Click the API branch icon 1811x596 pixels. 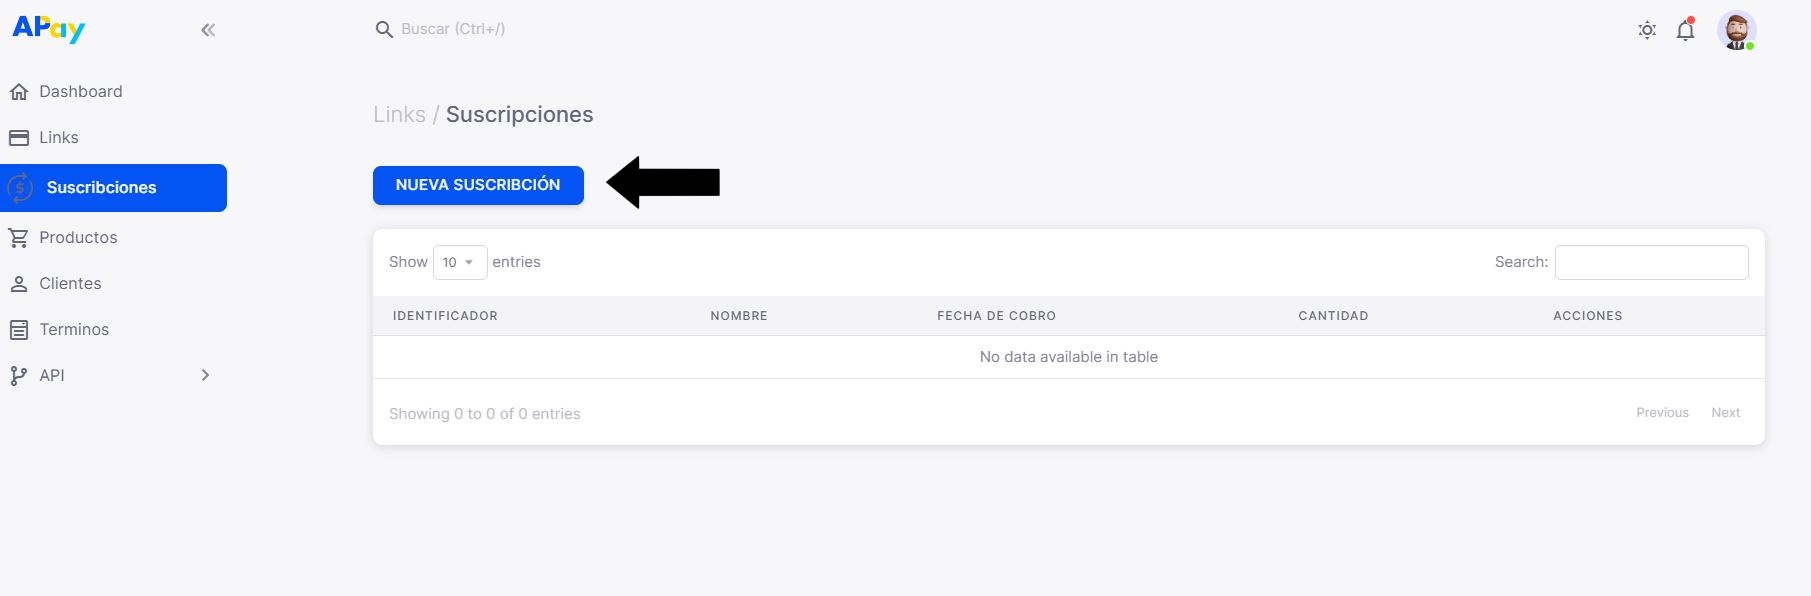click(18, 375)
